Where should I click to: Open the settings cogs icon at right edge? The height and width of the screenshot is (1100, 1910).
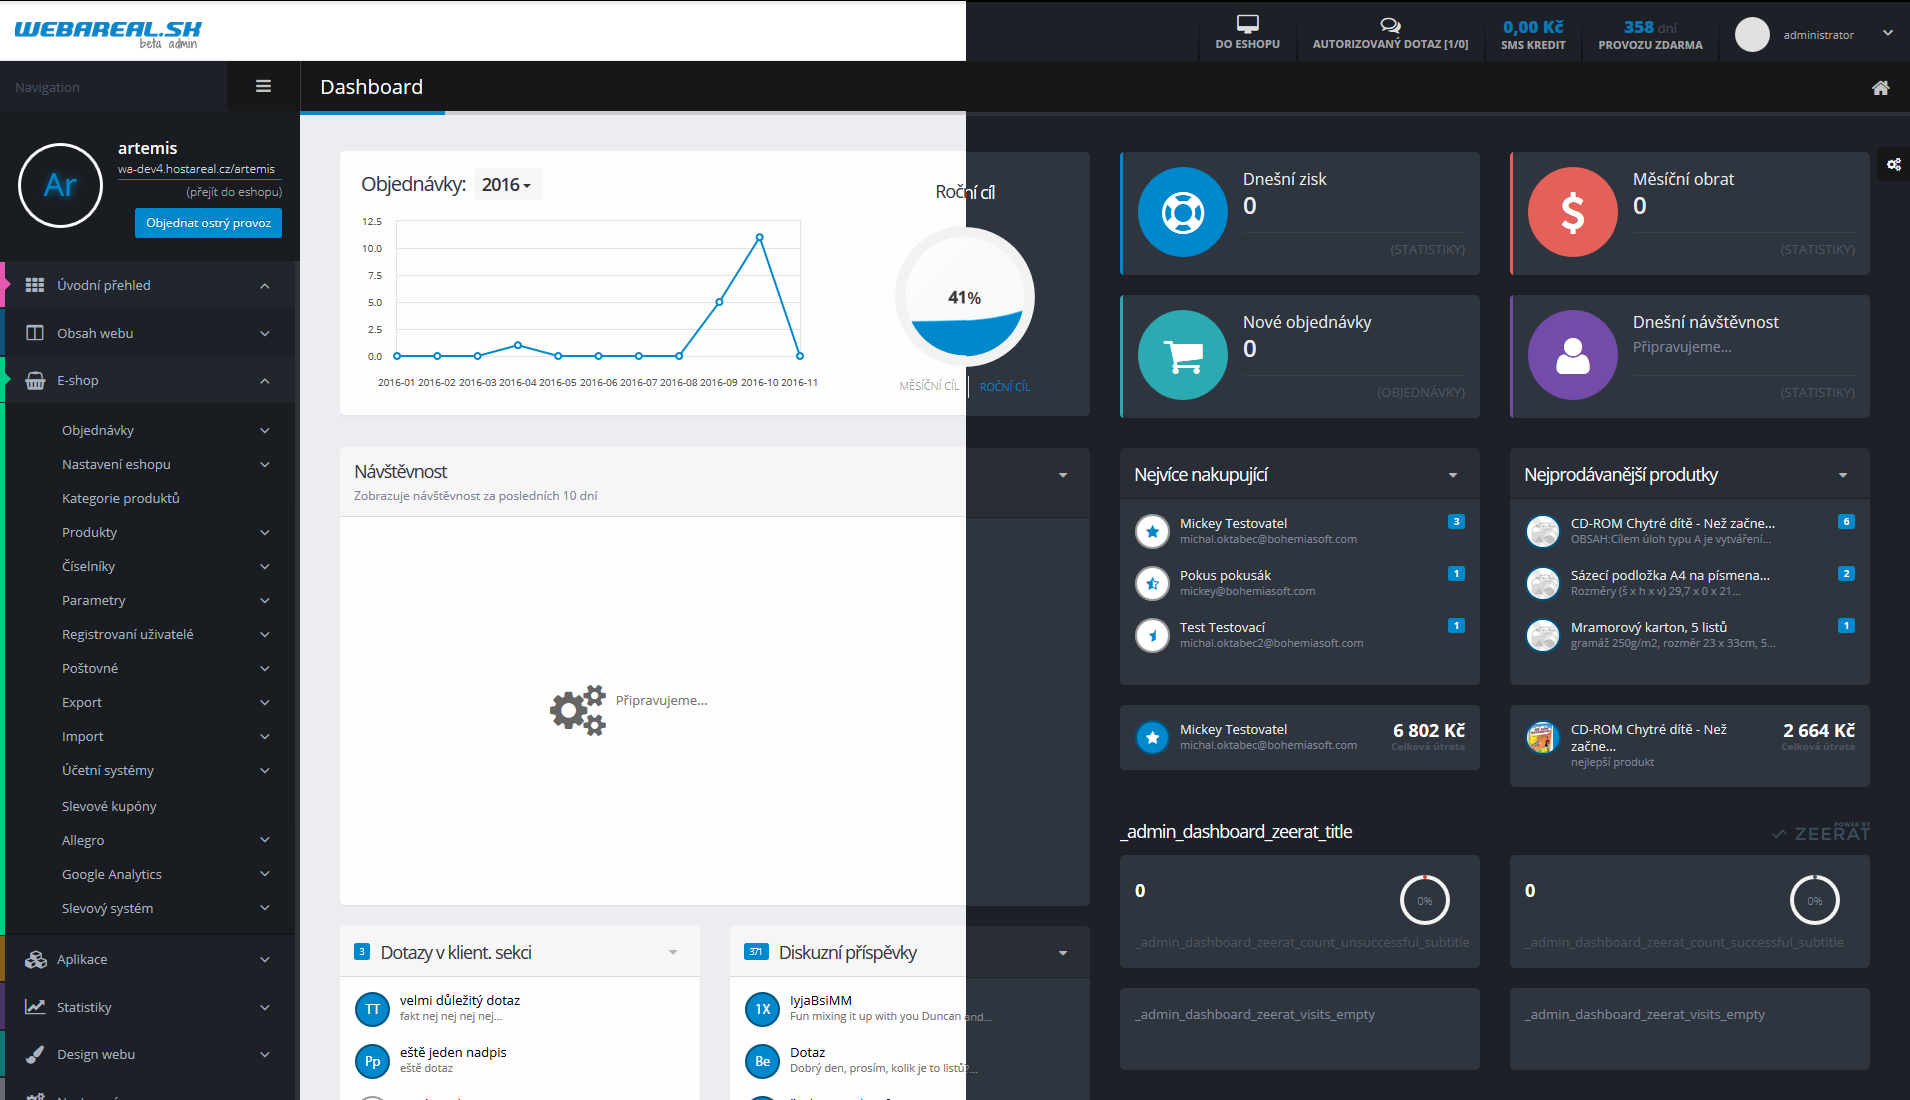point(1894,165)
